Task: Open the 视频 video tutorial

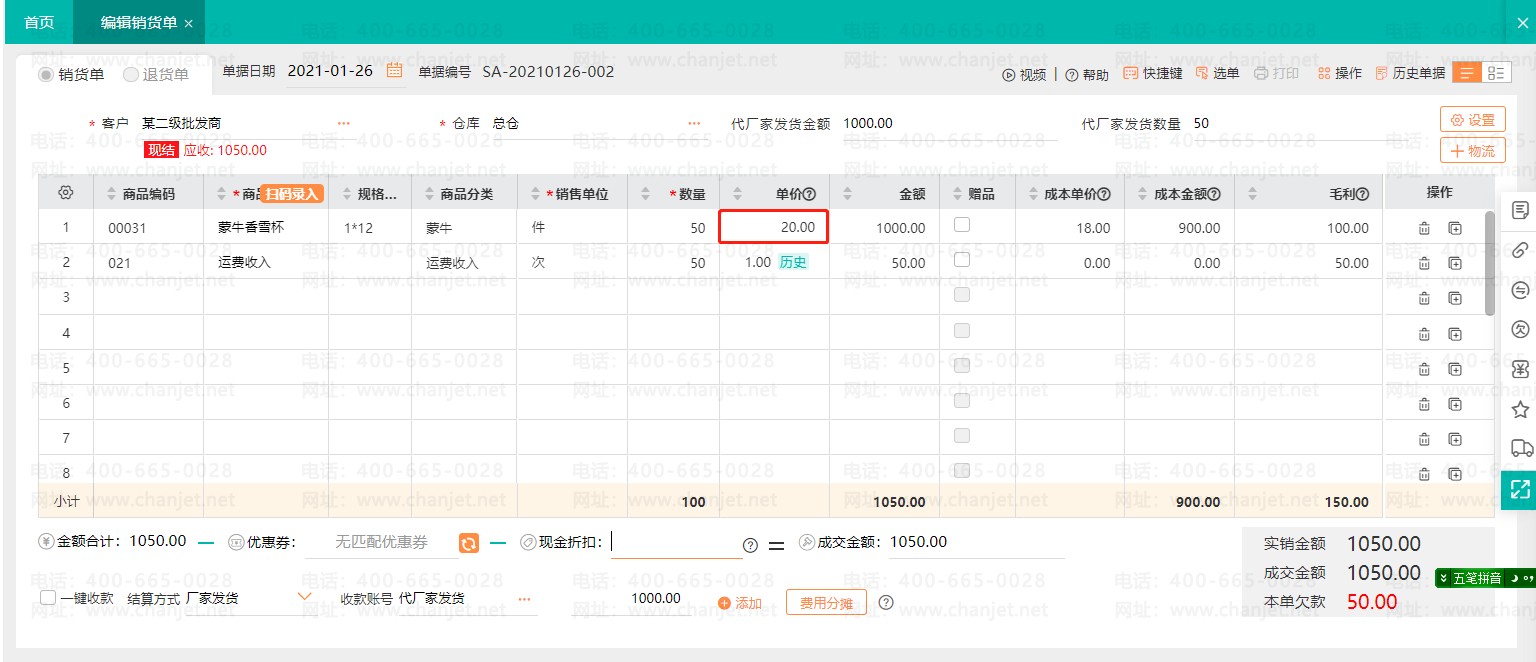Action: coord(1024,74)
